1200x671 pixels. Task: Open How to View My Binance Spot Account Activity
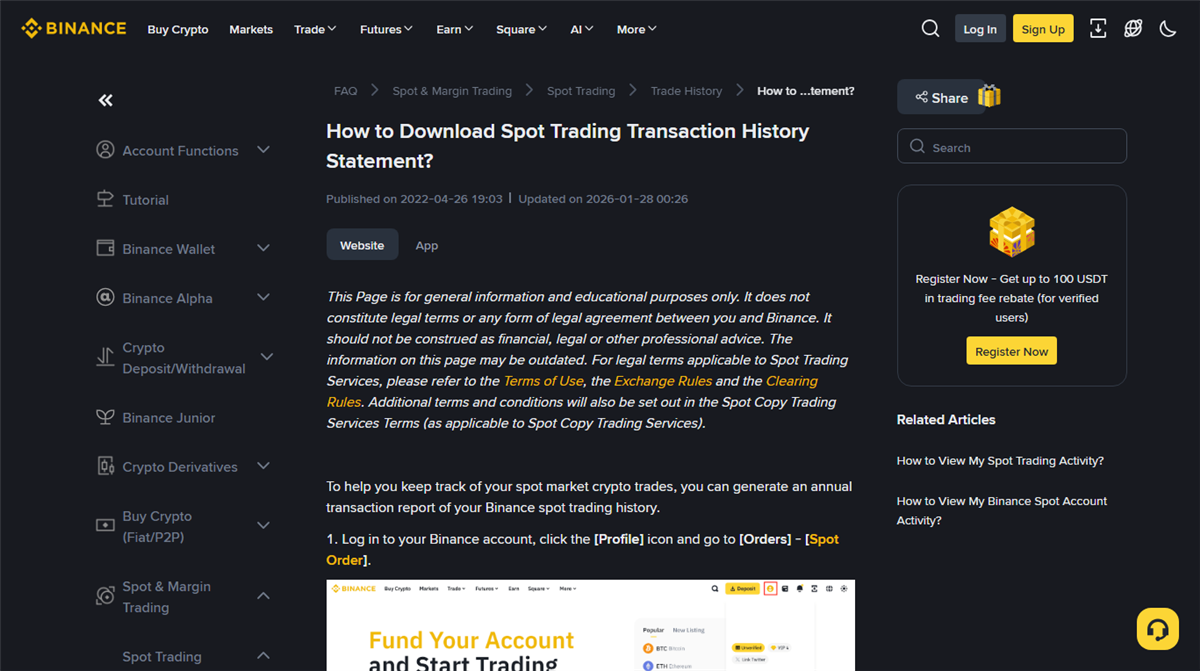pos(1002,511)
